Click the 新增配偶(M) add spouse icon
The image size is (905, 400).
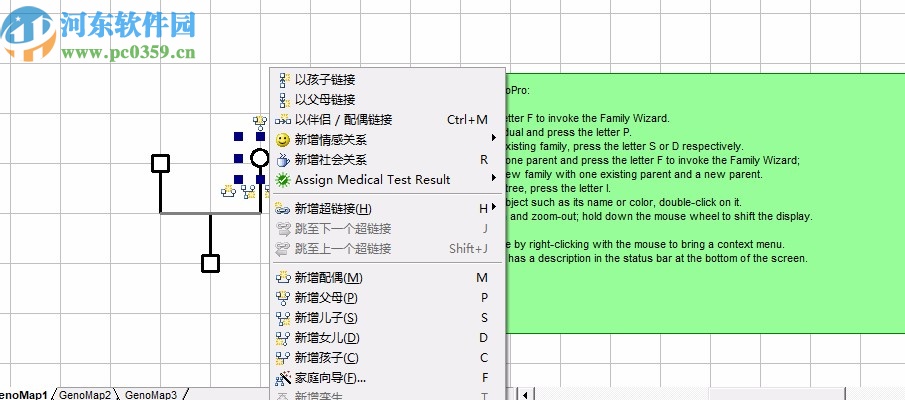283,278
